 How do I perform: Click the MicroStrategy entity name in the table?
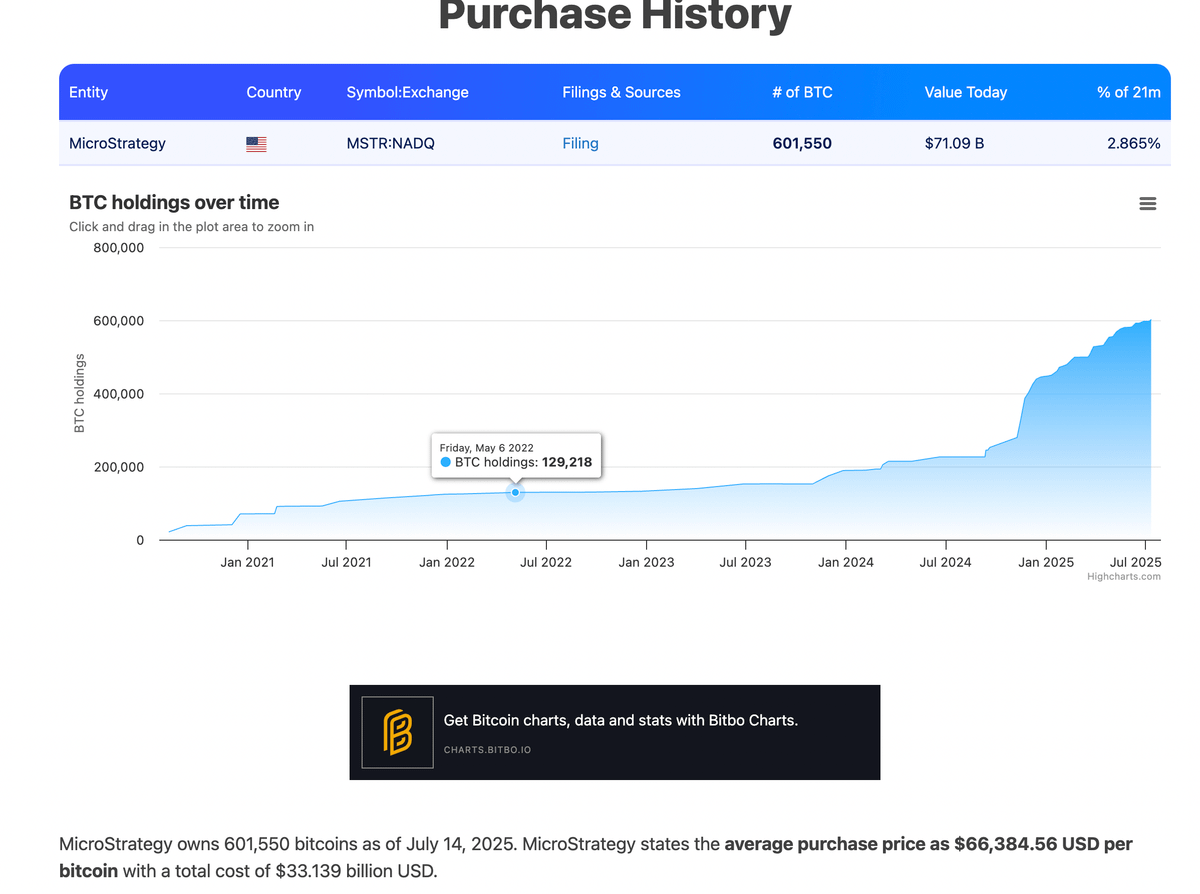pos(117,143)
